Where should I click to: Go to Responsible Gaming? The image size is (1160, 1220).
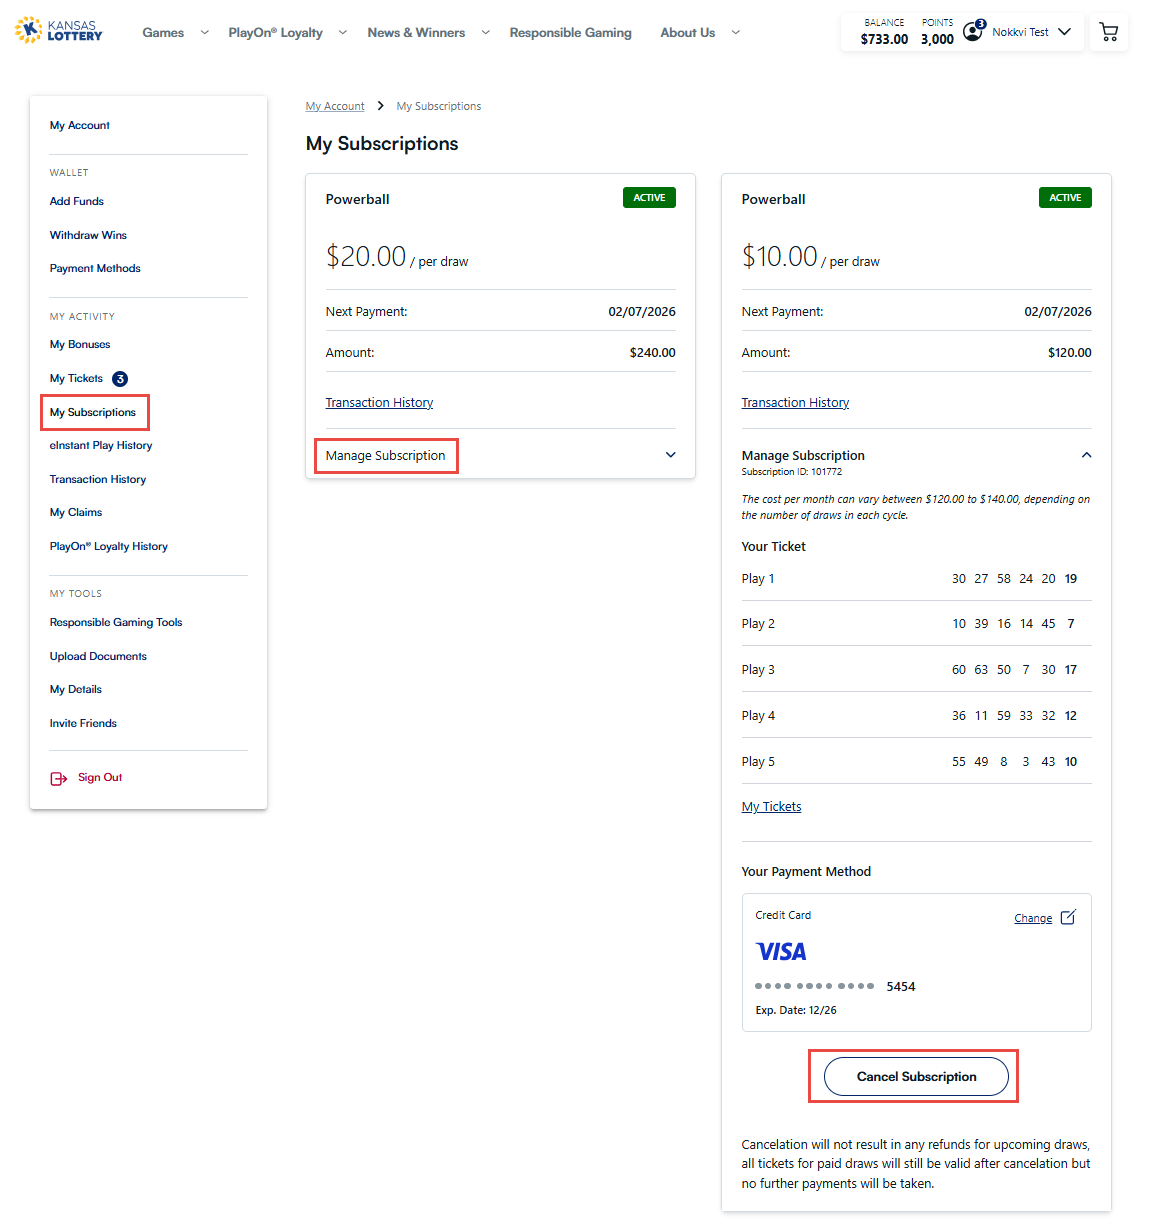(570, 32)
